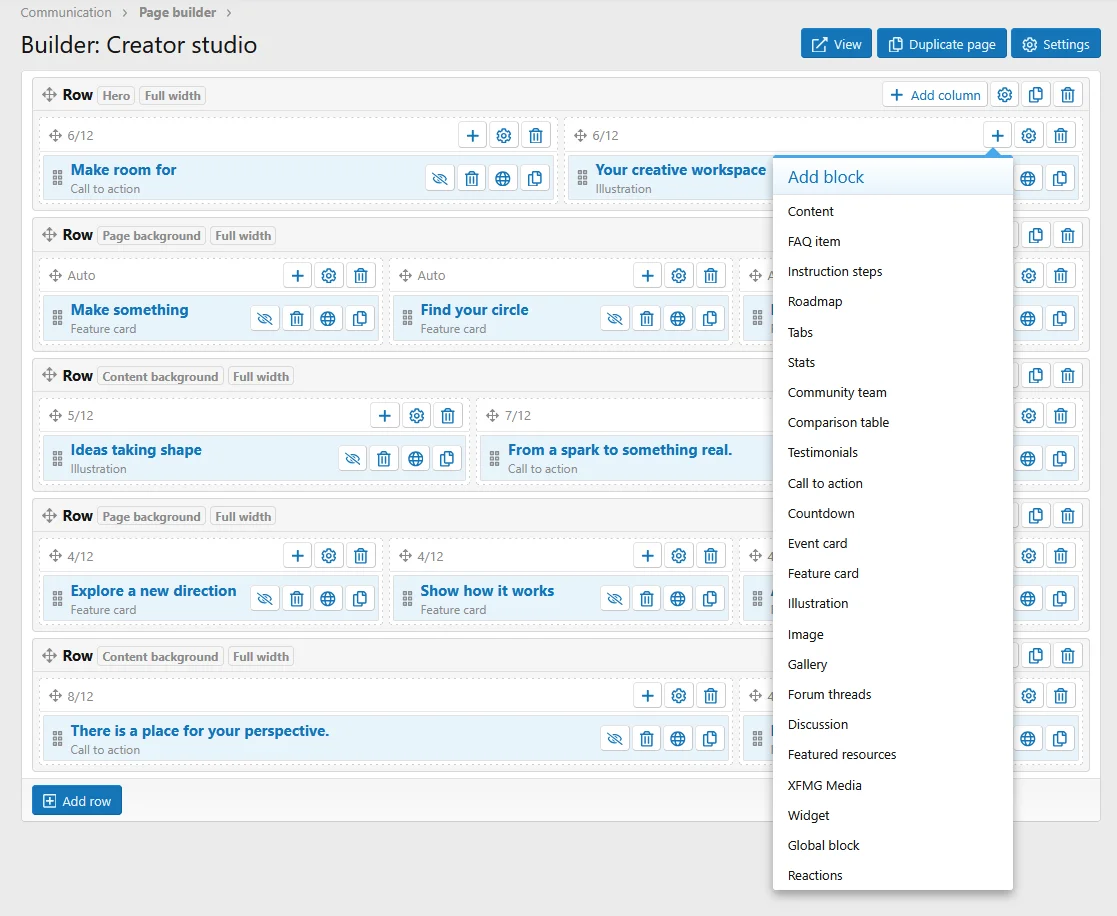This screenshot has height=916, width=1117.
Task: Open add-block menu in first 6/12 column
Action: point(472,135)
